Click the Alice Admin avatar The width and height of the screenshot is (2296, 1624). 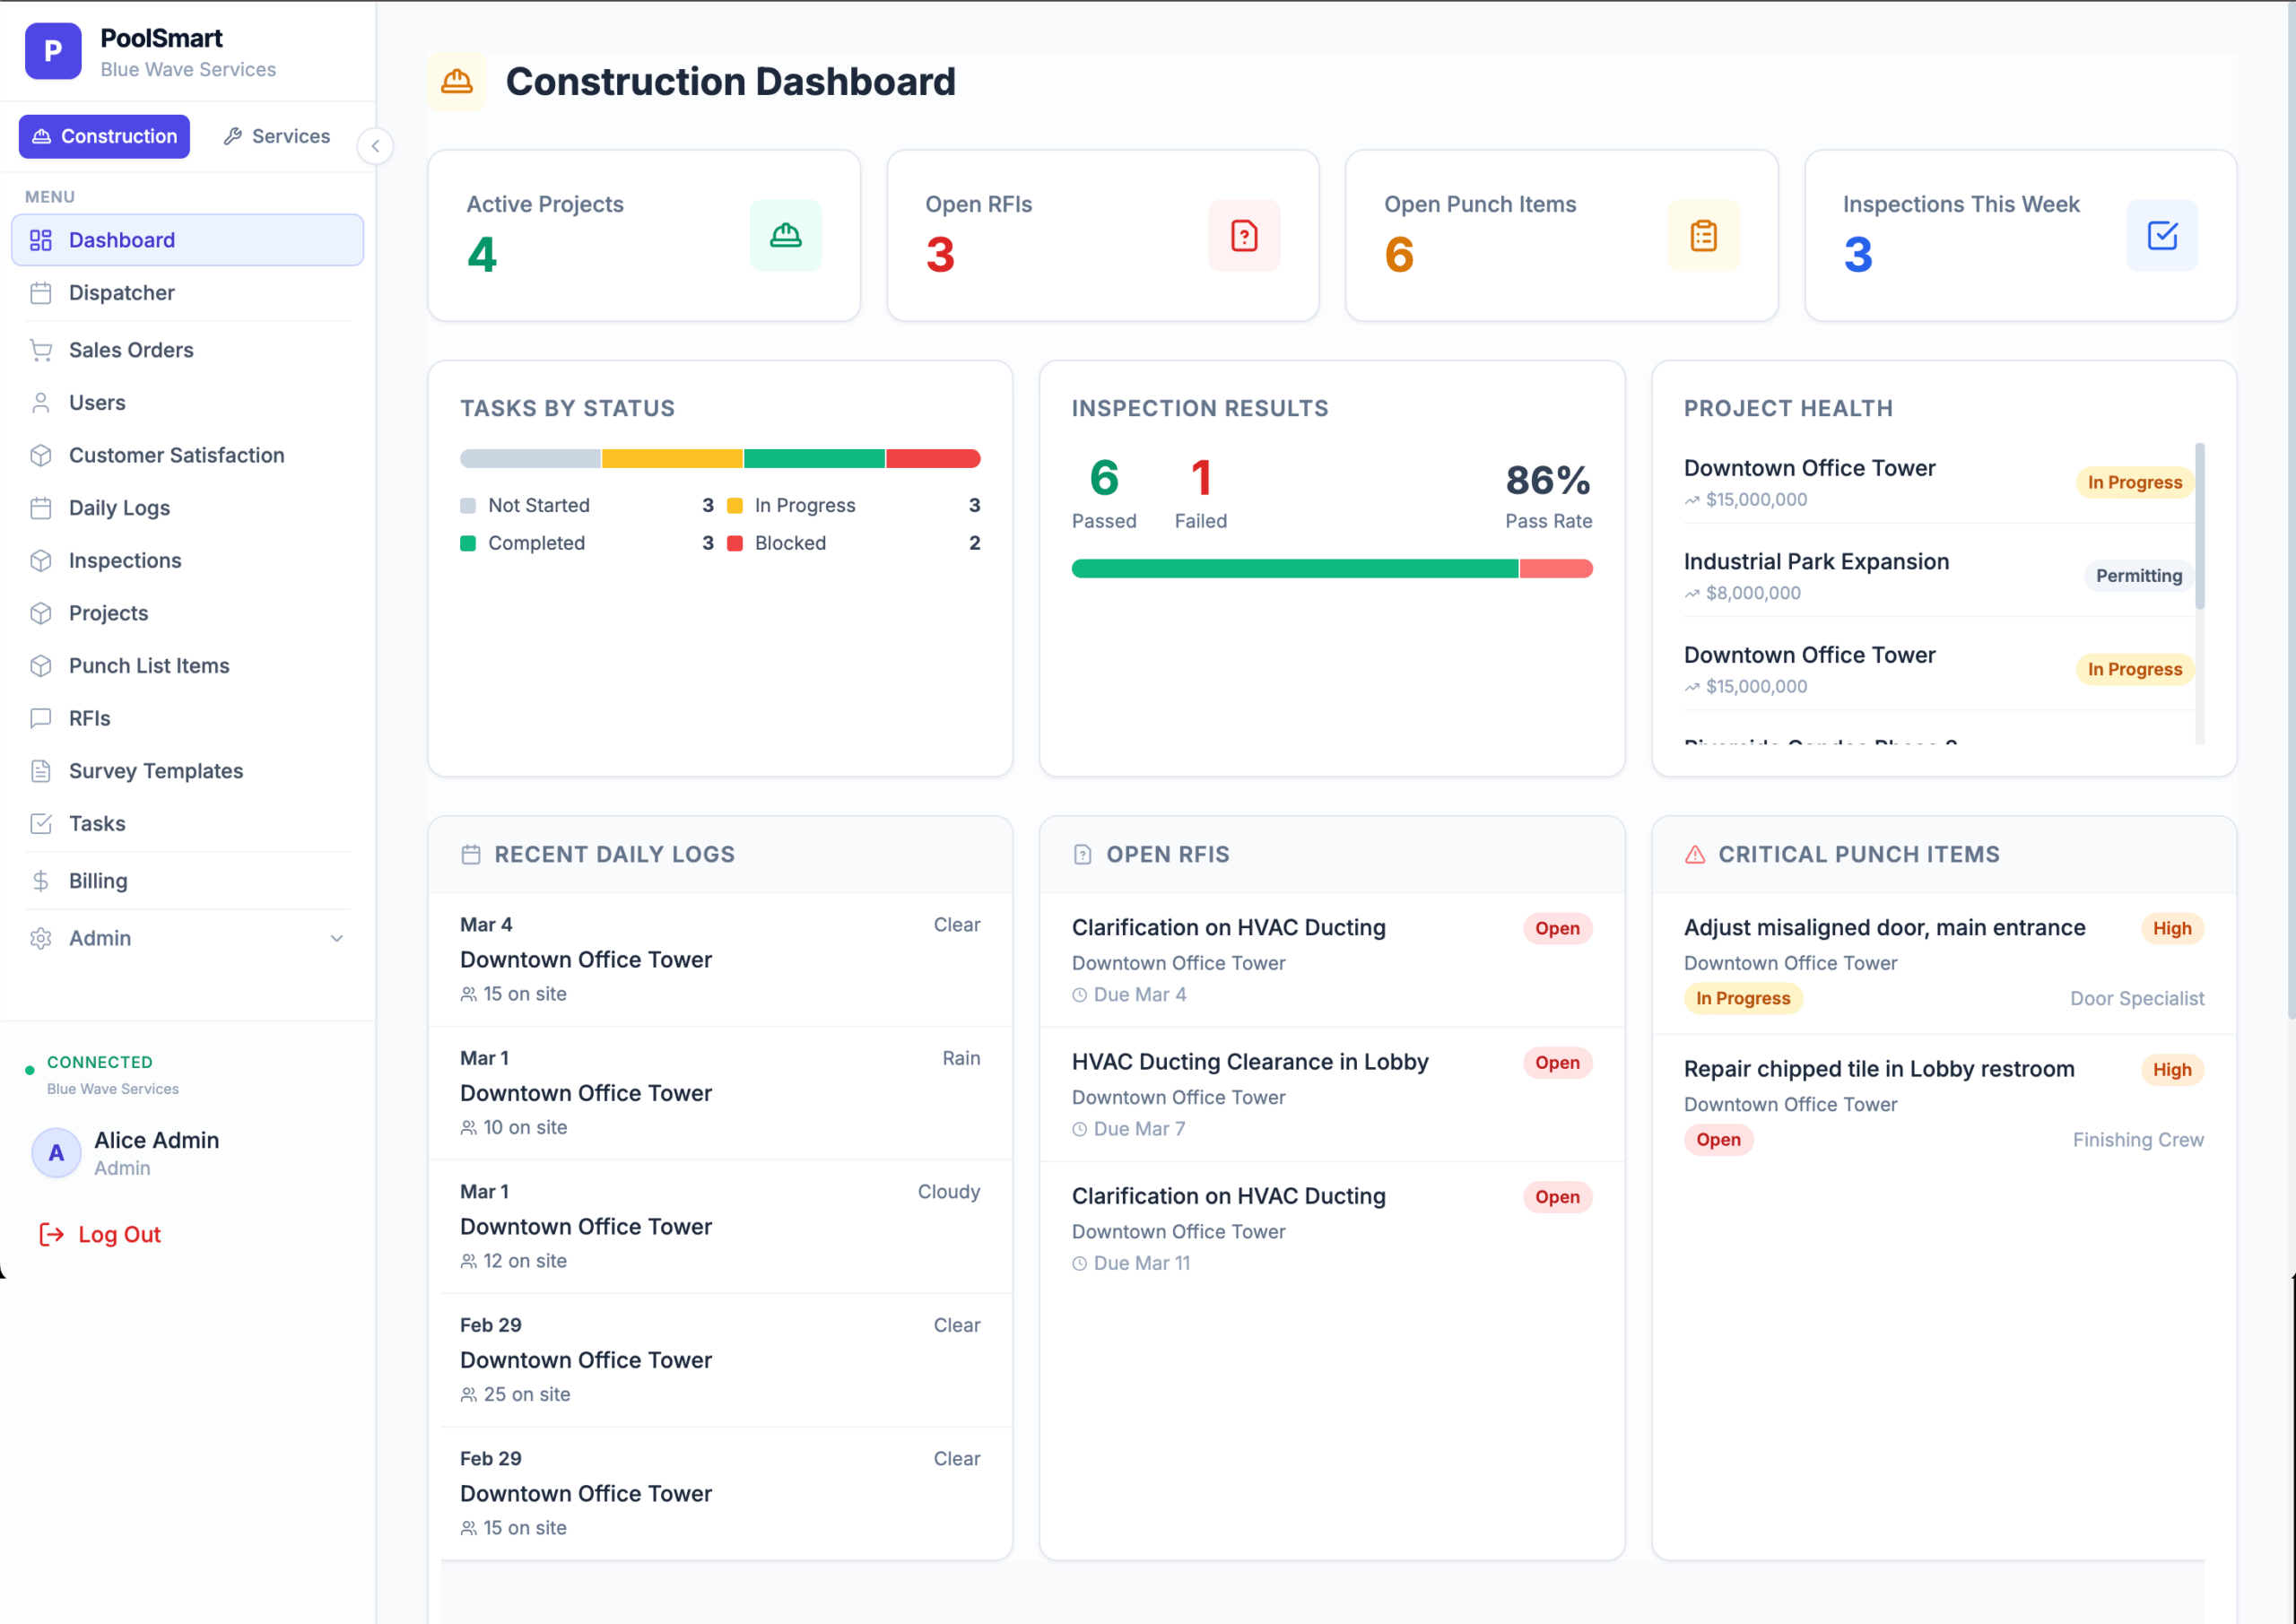57,1153
